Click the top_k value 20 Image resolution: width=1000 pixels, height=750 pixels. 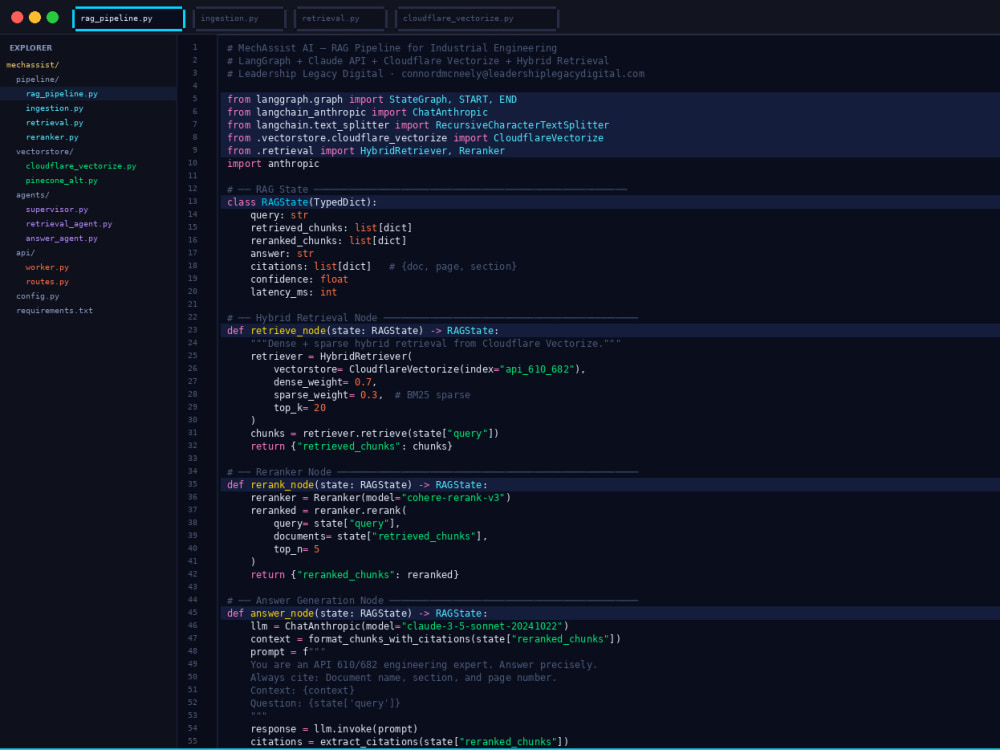[320, 408]
